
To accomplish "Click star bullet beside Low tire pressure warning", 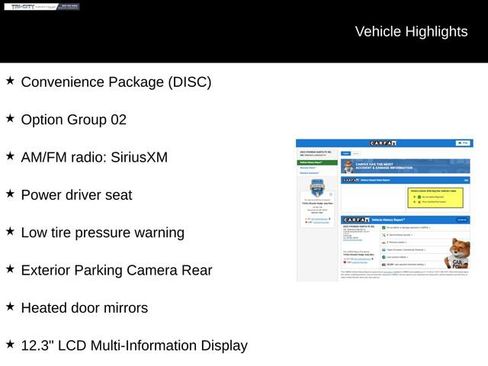I will (10, 231).
